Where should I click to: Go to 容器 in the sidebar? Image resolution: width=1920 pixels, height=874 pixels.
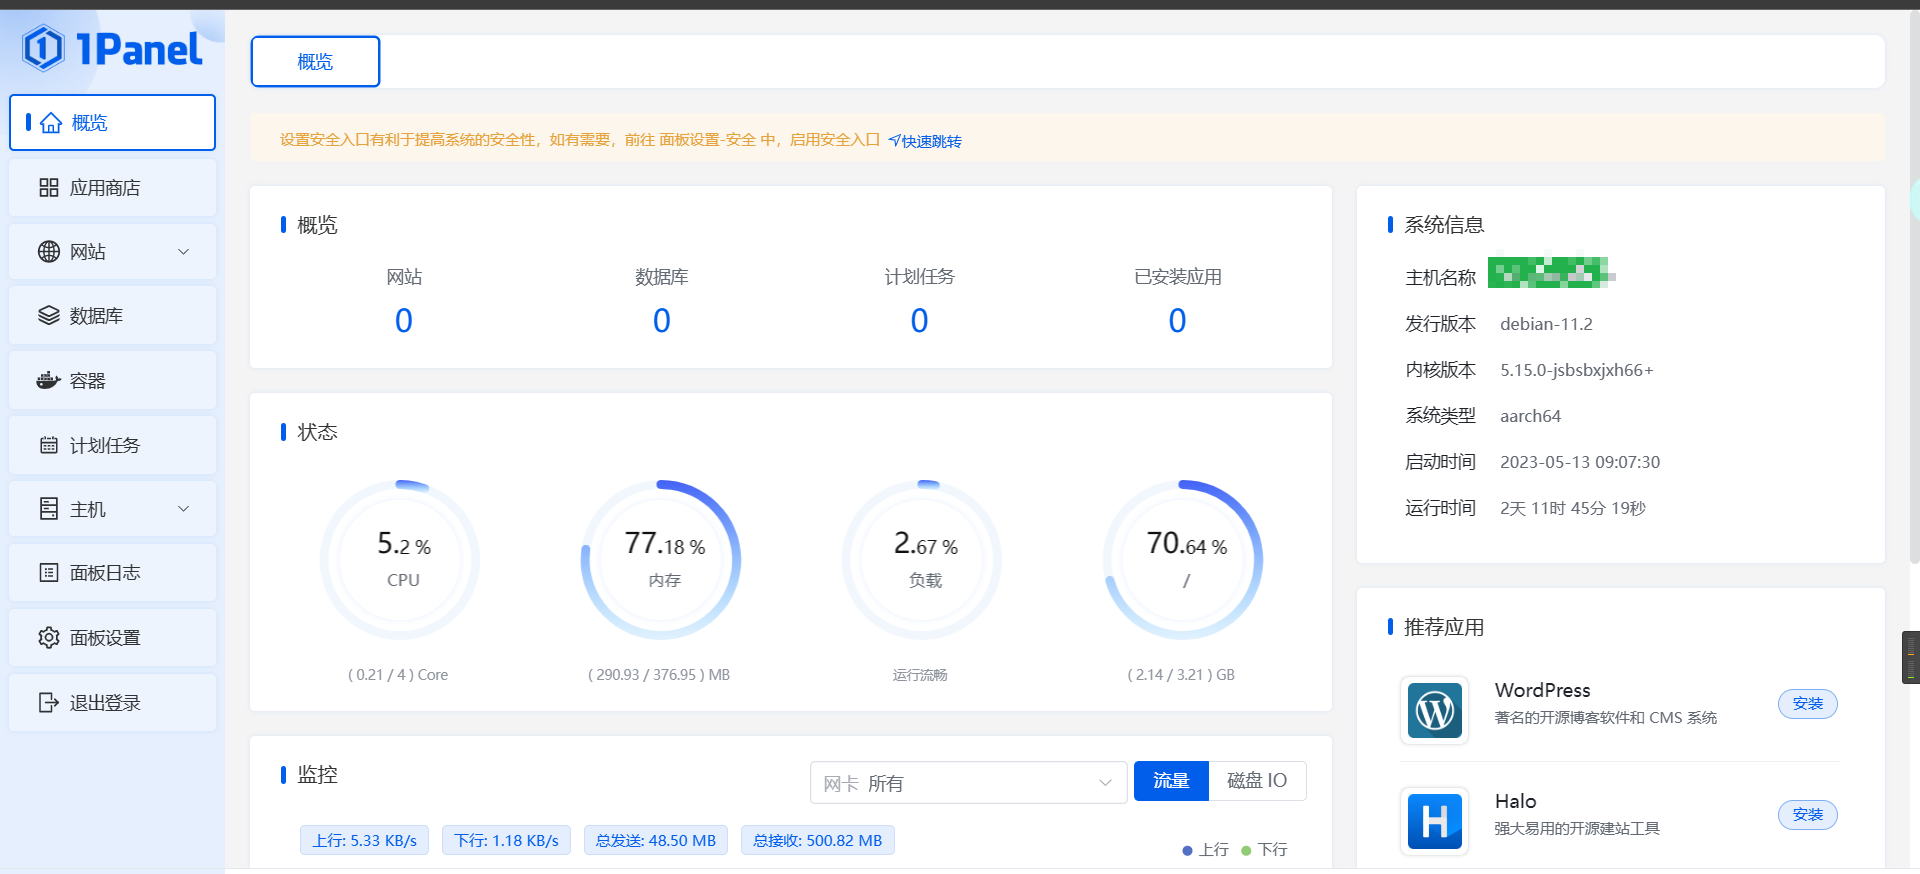tap(113, 381)
